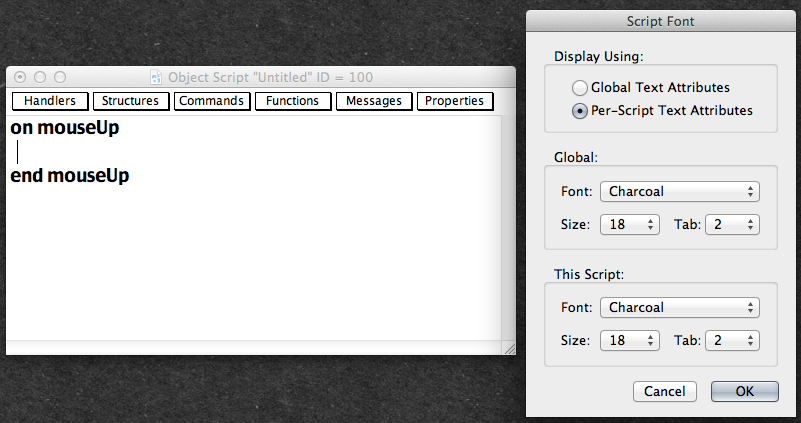The image size is (801, 423).
Task: Open the Global Tab dropdown
Action: pos(732,225)
